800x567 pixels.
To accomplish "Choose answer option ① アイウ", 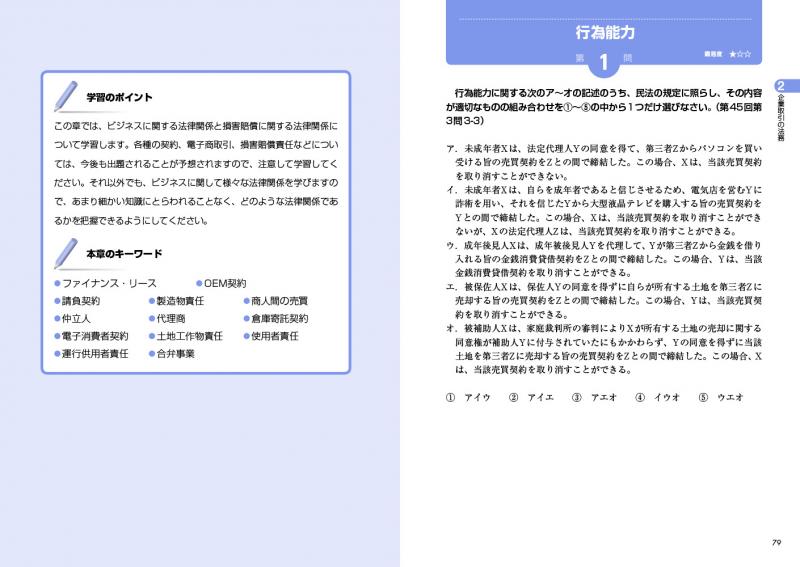I will coord(468,397).
